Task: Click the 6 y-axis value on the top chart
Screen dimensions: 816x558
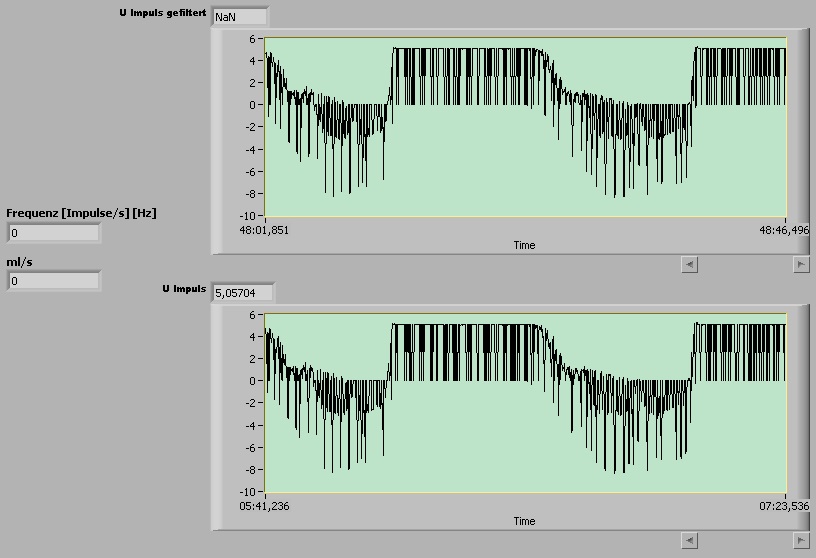Action: click(252, 39)
